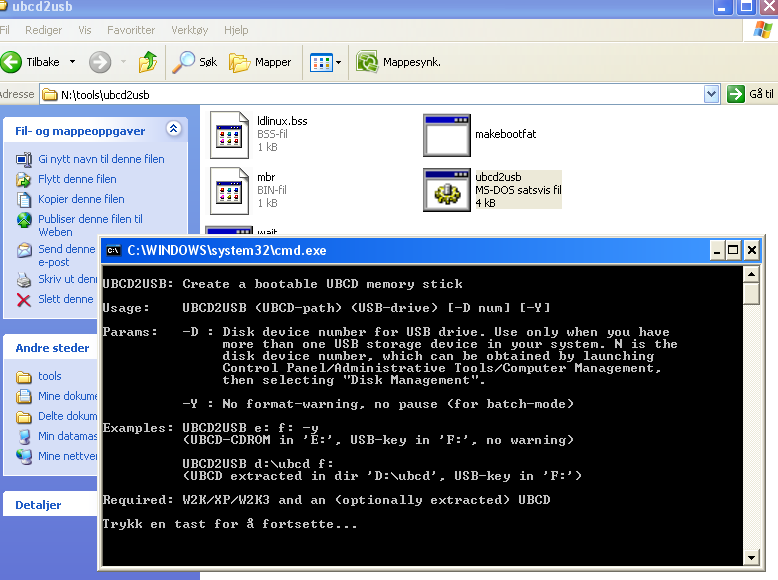Click the grey Forward arrow button
This screenshot has width=778, height=580.
click(100, 63)
